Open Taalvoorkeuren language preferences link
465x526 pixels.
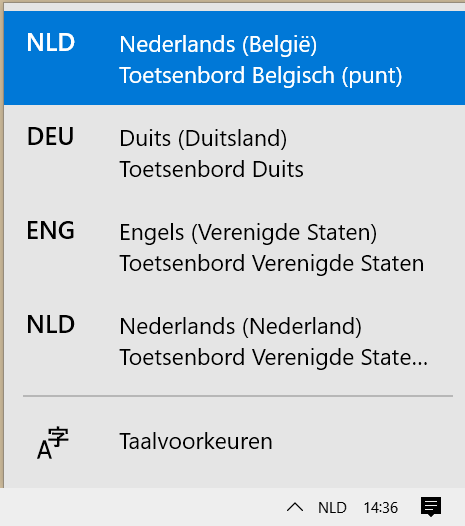196,441
